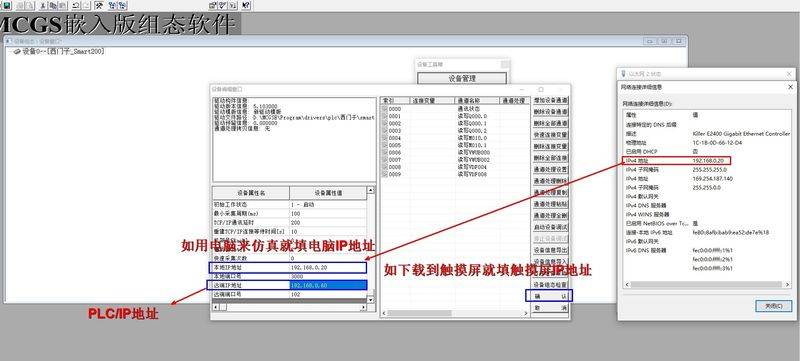This screenshot has height=361, width=800.
Task: Click the 远端端口号 value 102
Action: (x=328, y=295)
